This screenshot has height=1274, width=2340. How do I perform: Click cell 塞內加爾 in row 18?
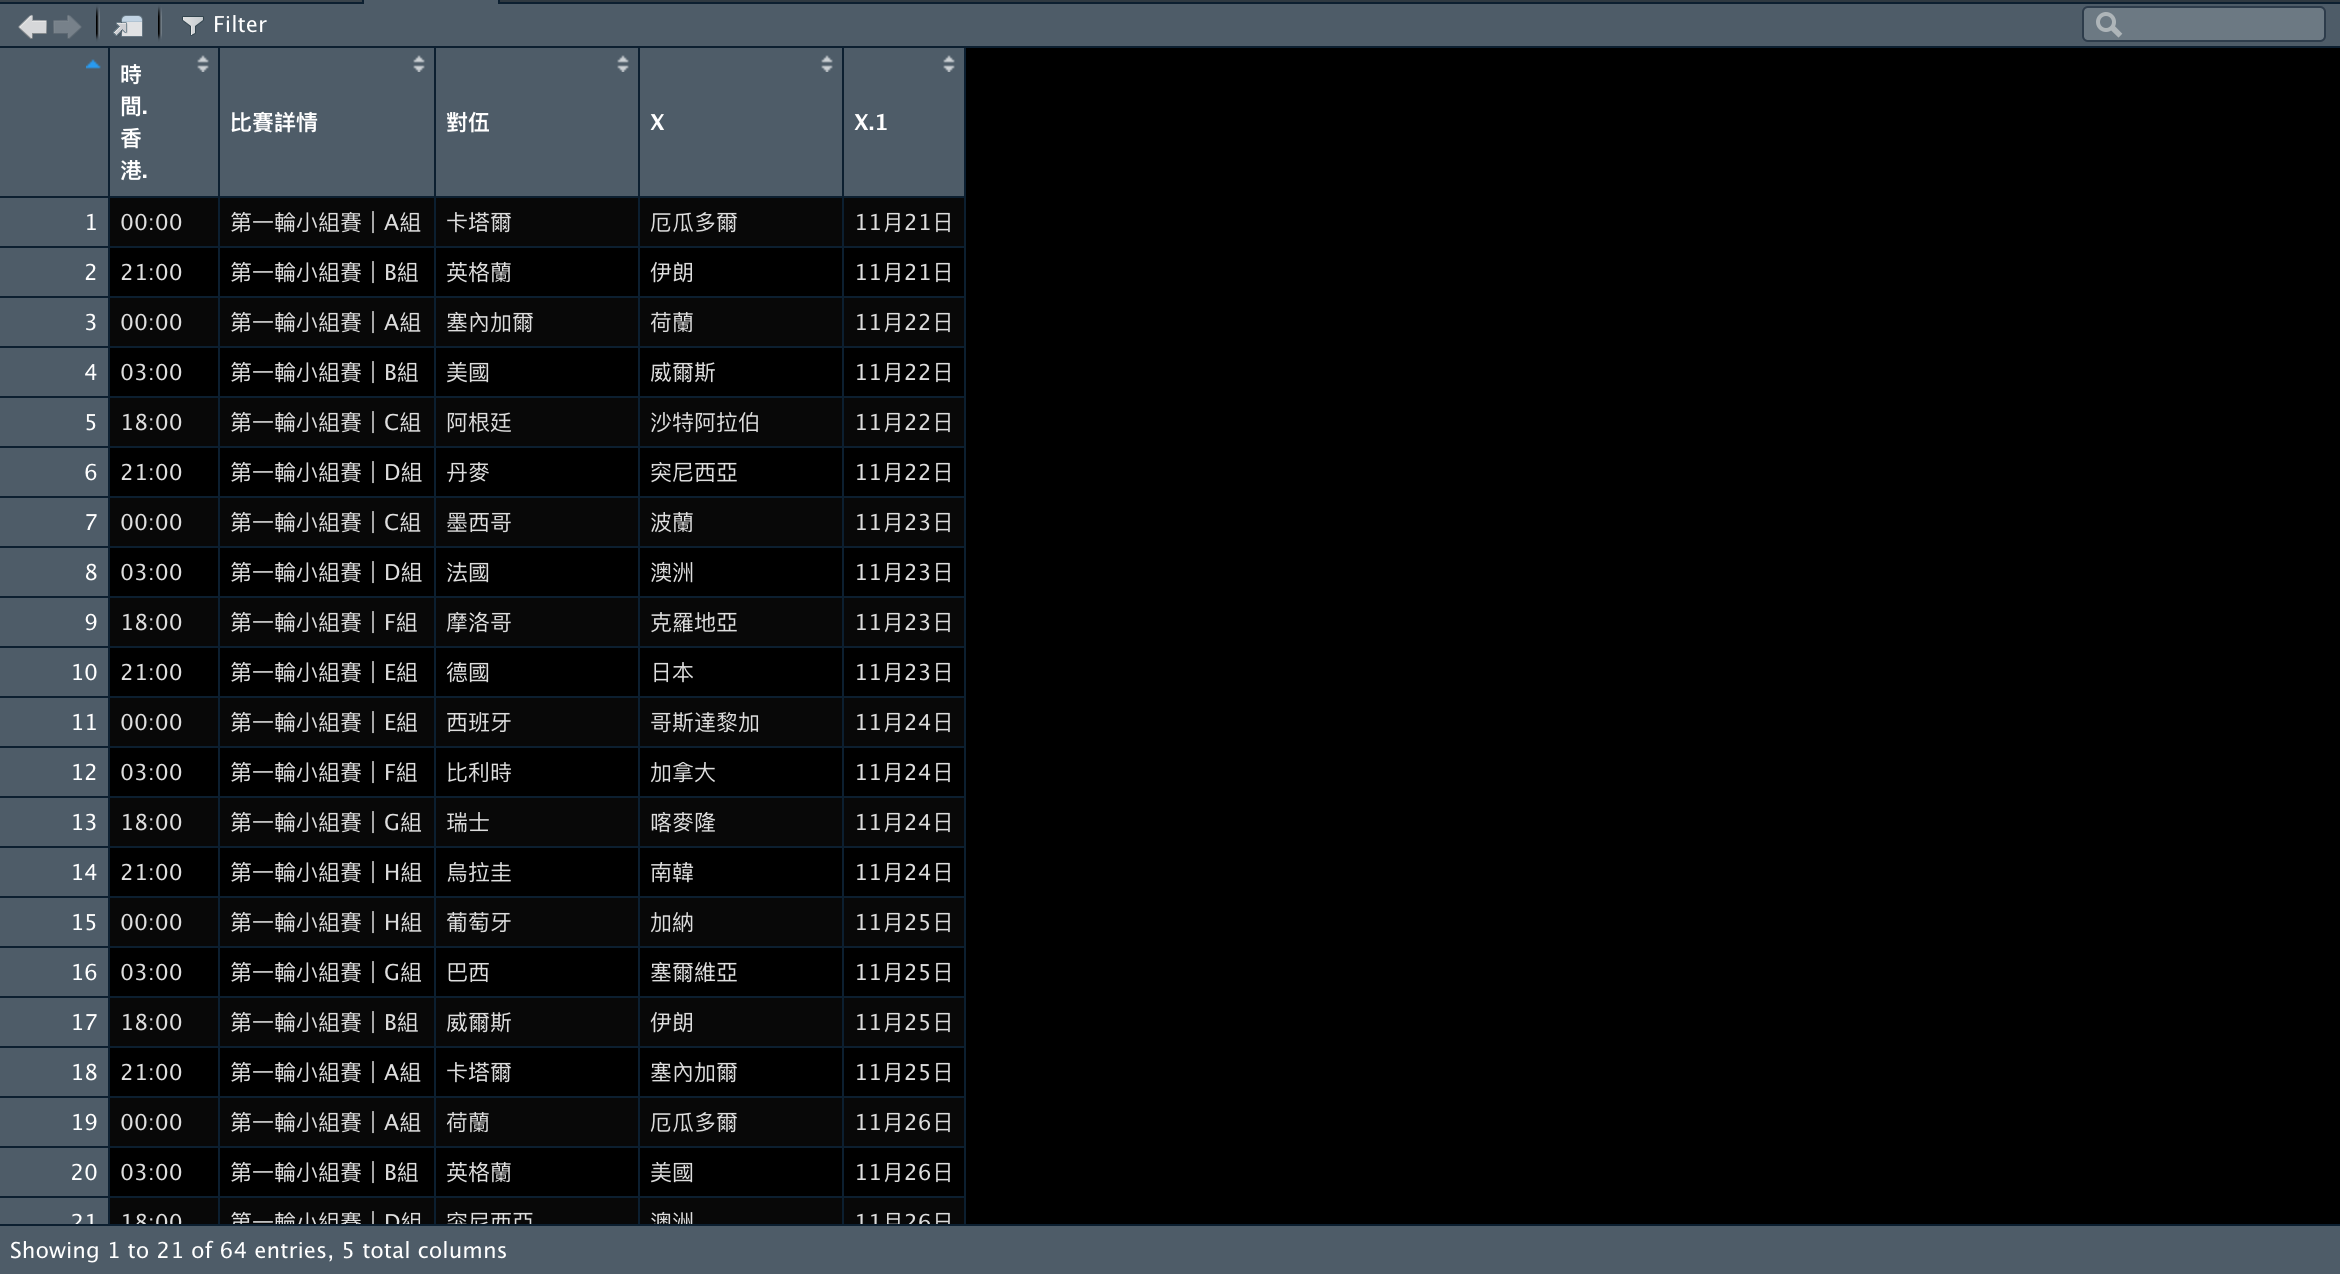tap(741, 1072)
